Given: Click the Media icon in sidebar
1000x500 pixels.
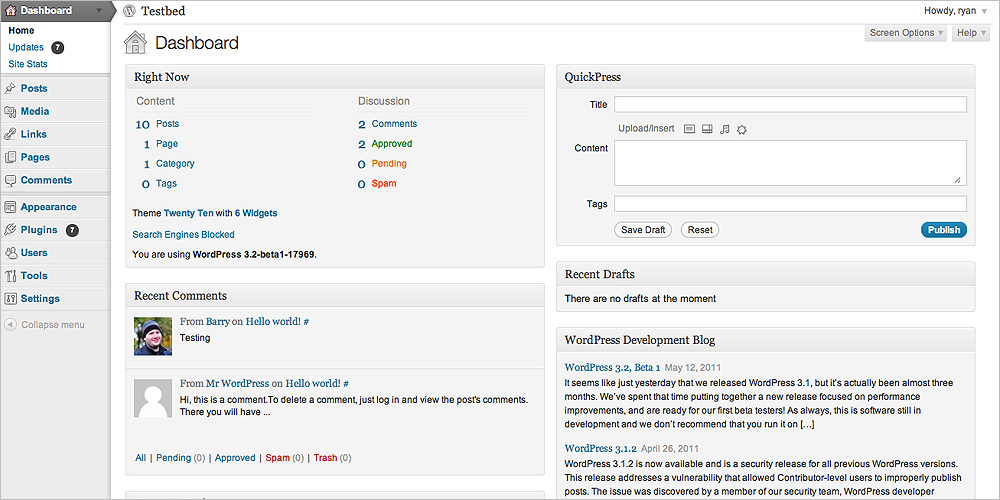Looking at the screenshot, I should click(x=10, y=112).
